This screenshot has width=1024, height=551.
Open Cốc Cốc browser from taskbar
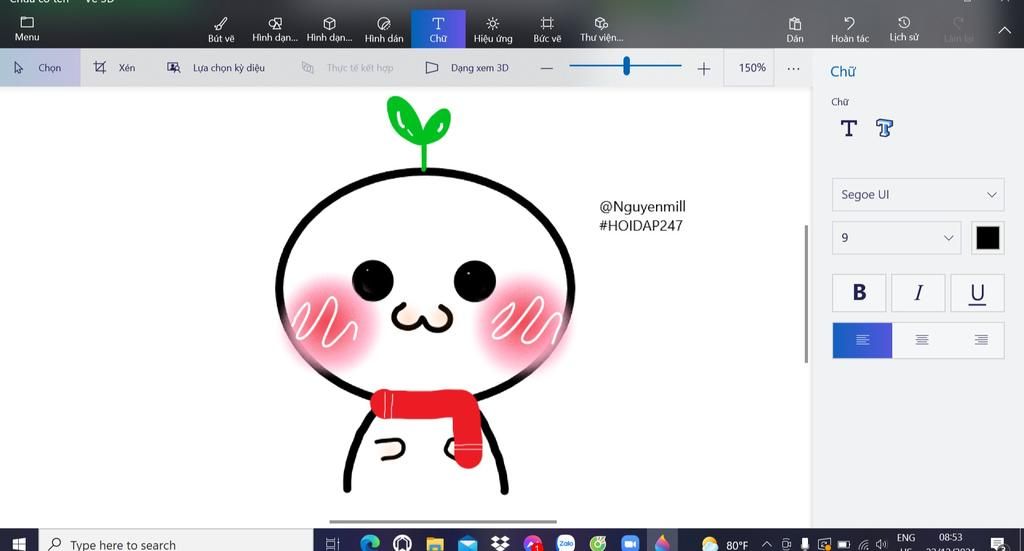(x=598, y=543)
